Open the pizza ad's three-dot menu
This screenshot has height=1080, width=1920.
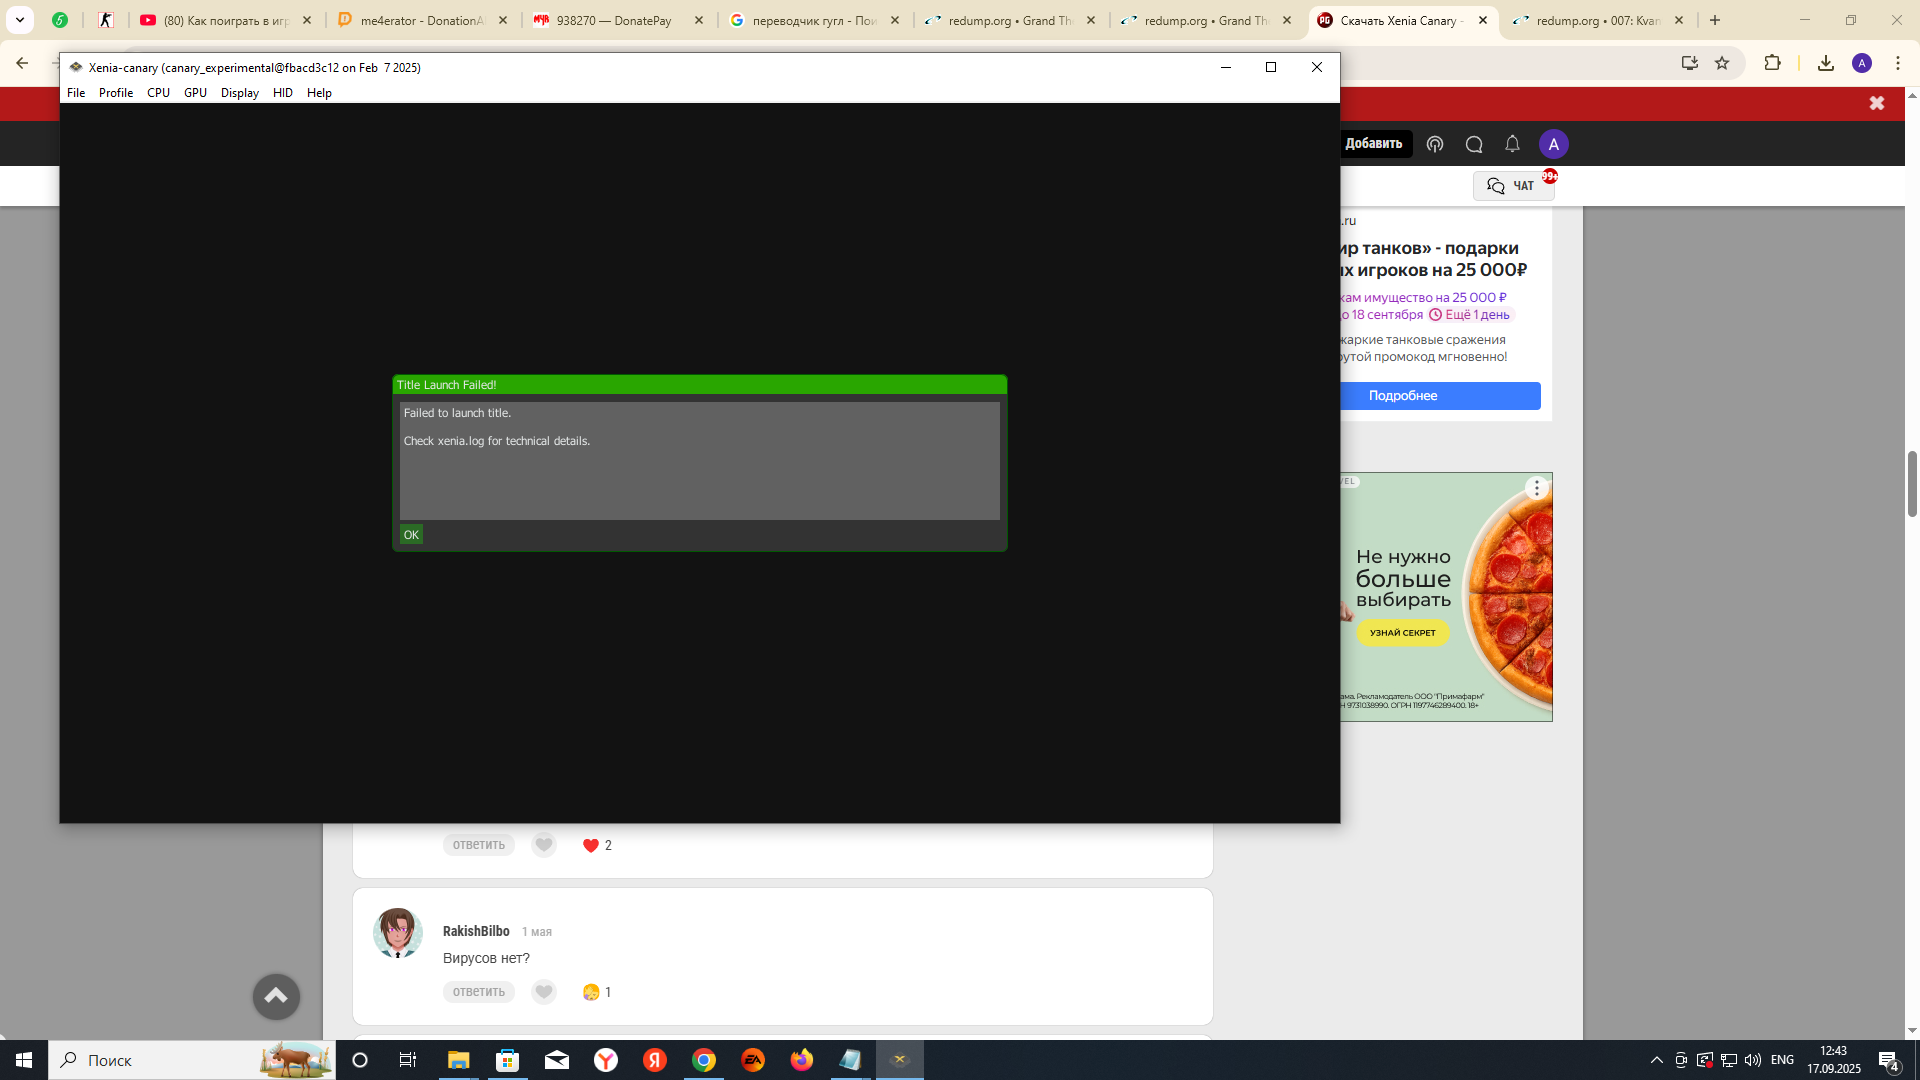tap(1537, 488)
